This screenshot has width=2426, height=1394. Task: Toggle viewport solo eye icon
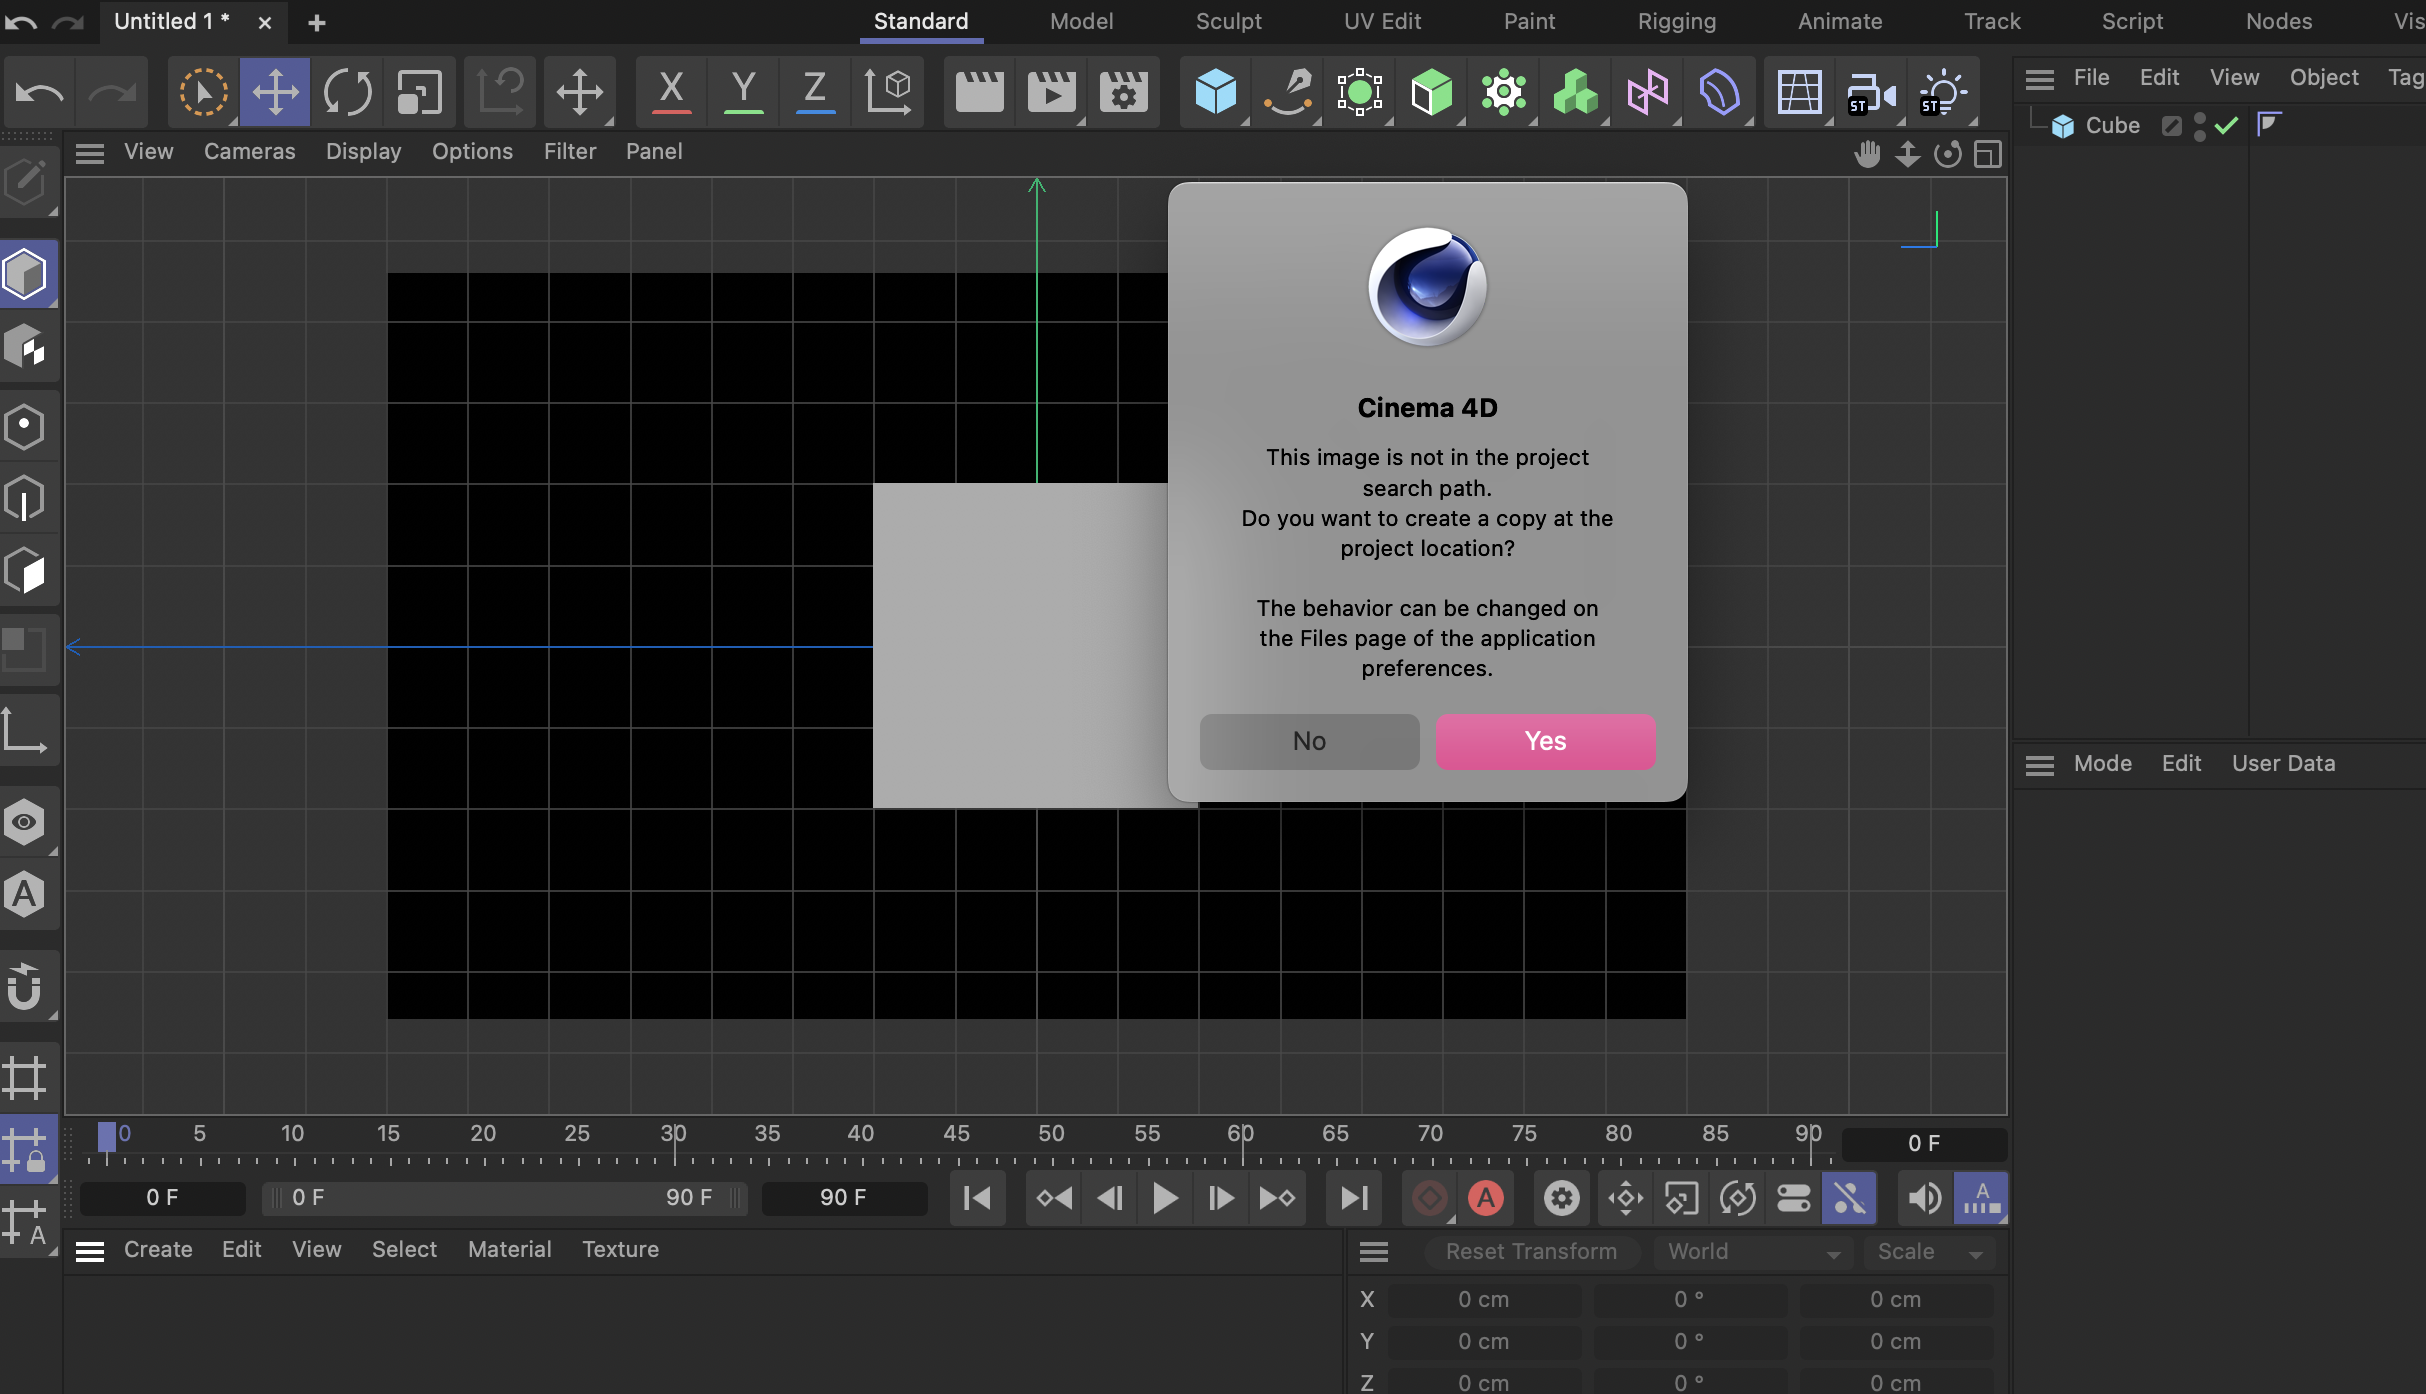pyautogui.click(x=26, y=822)
